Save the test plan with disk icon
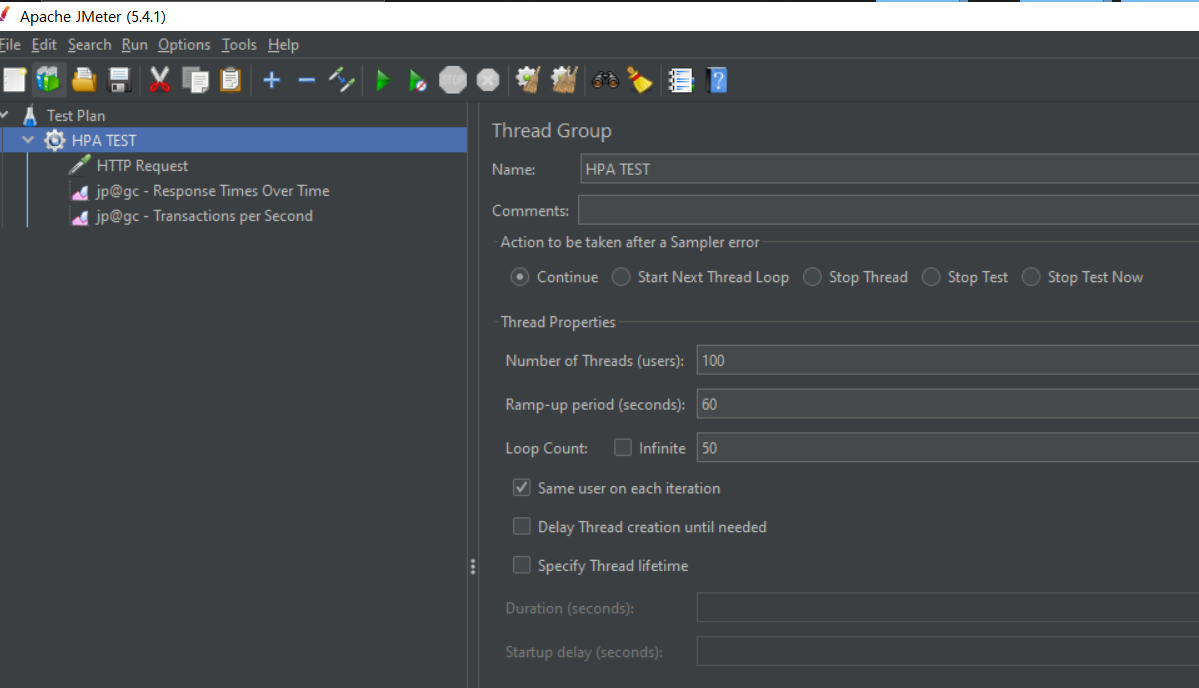 pyautogui.click(x=119, y=80)
